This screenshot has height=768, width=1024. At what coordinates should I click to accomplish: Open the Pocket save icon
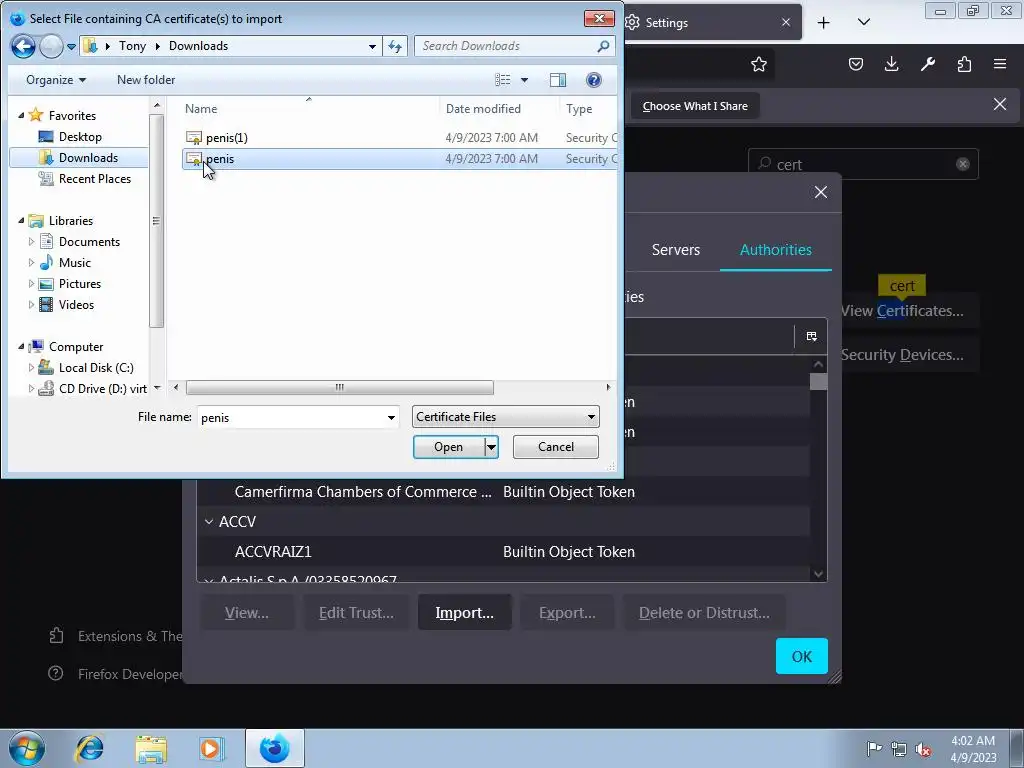(856, 64)
